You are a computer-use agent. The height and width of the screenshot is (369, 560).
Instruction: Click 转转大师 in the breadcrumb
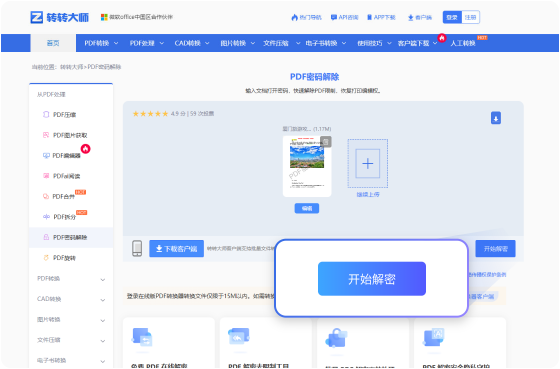coord(71,67)
